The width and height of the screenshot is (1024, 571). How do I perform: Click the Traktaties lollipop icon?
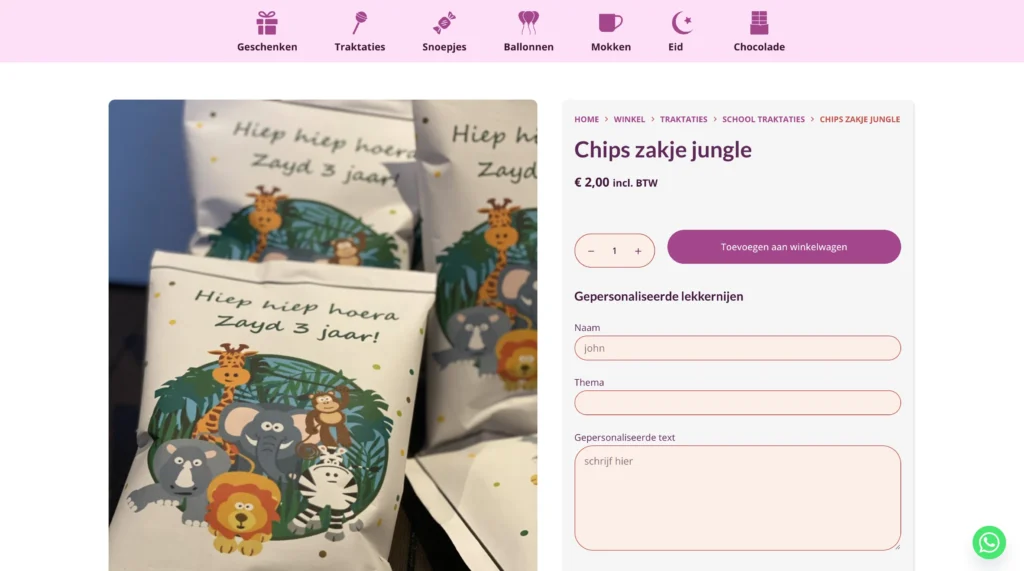(x=360, y=23)
